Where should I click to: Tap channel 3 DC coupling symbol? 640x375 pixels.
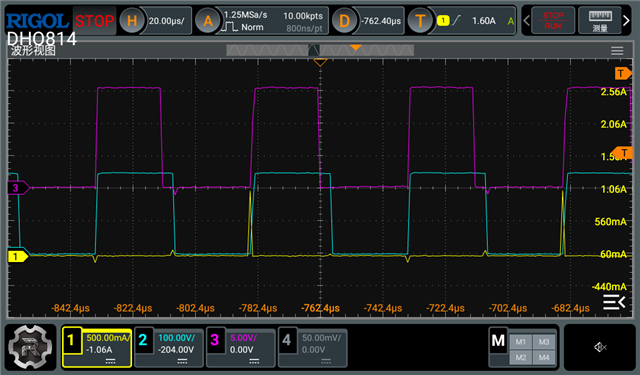pos(254,362)
